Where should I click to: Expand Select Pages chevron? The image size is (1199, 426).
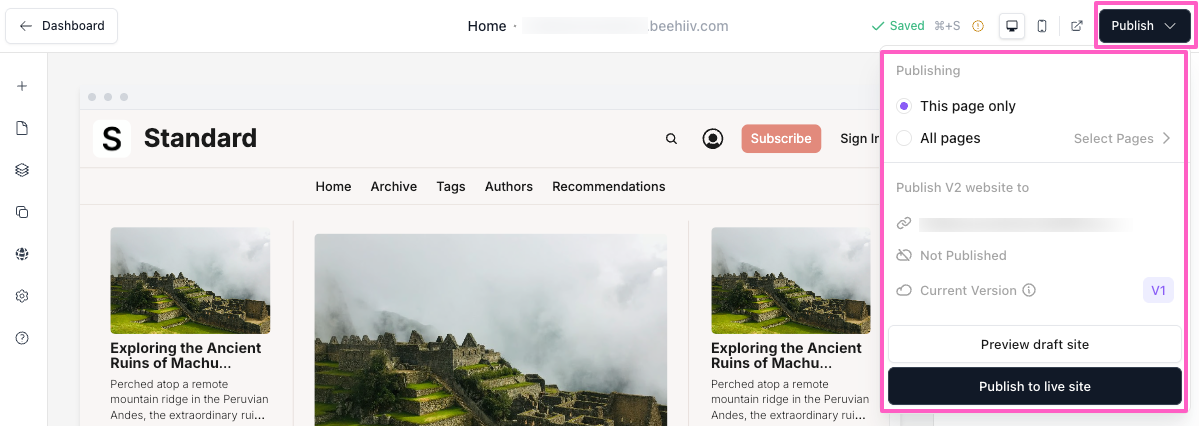1167,138
